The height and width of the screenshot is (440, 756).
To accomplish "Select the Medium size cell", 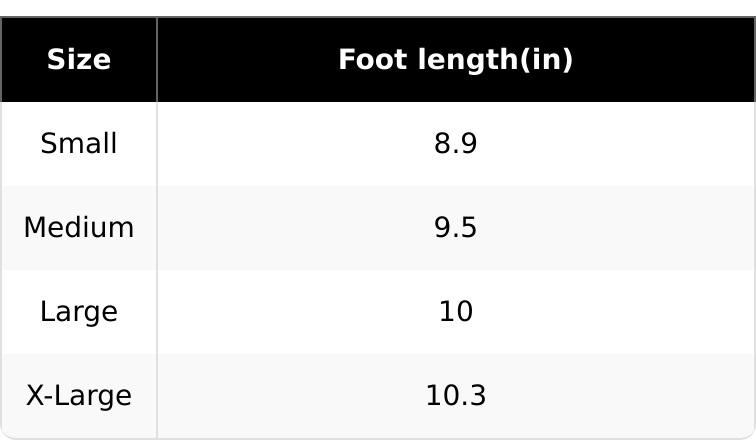I will [x=79, y=228].
